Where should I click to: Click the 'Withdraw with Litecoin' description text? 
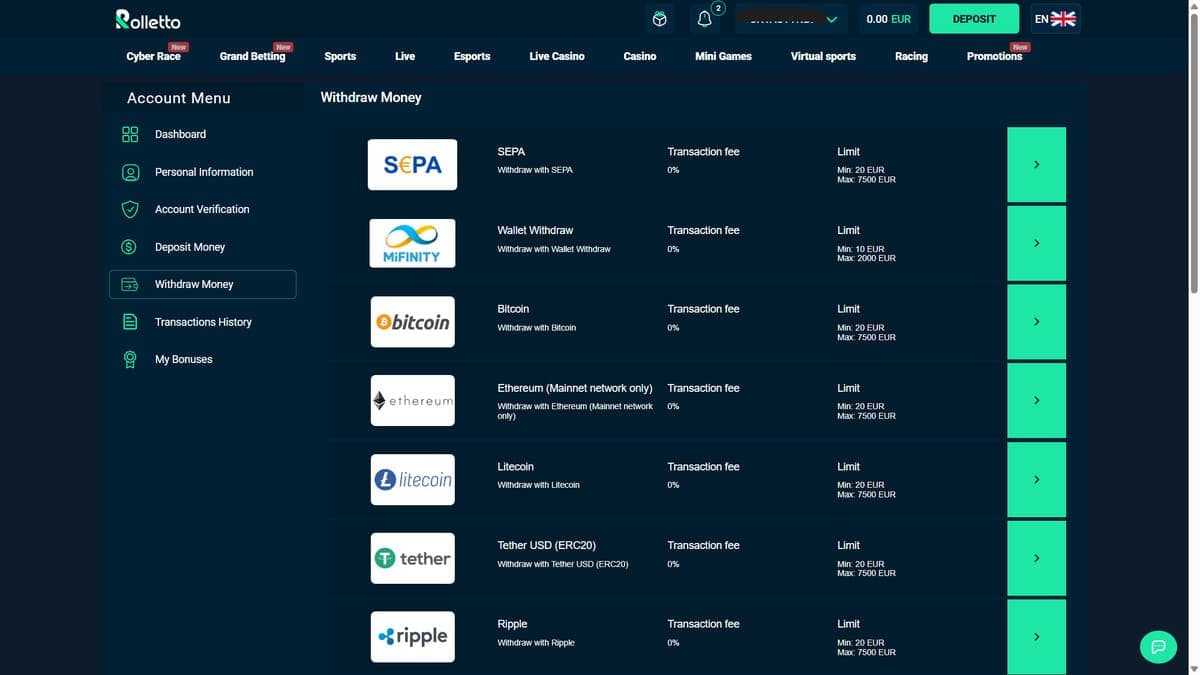tap(538, 485)
